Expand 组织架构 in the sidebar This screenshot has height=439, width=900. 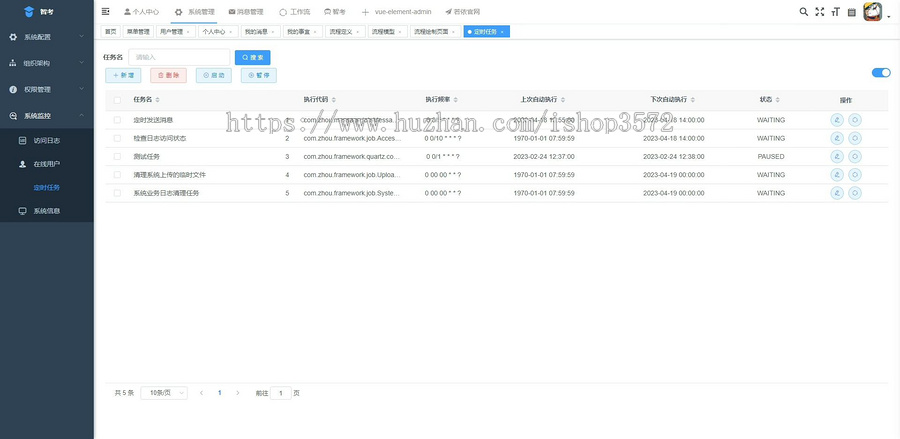(46, 63)
